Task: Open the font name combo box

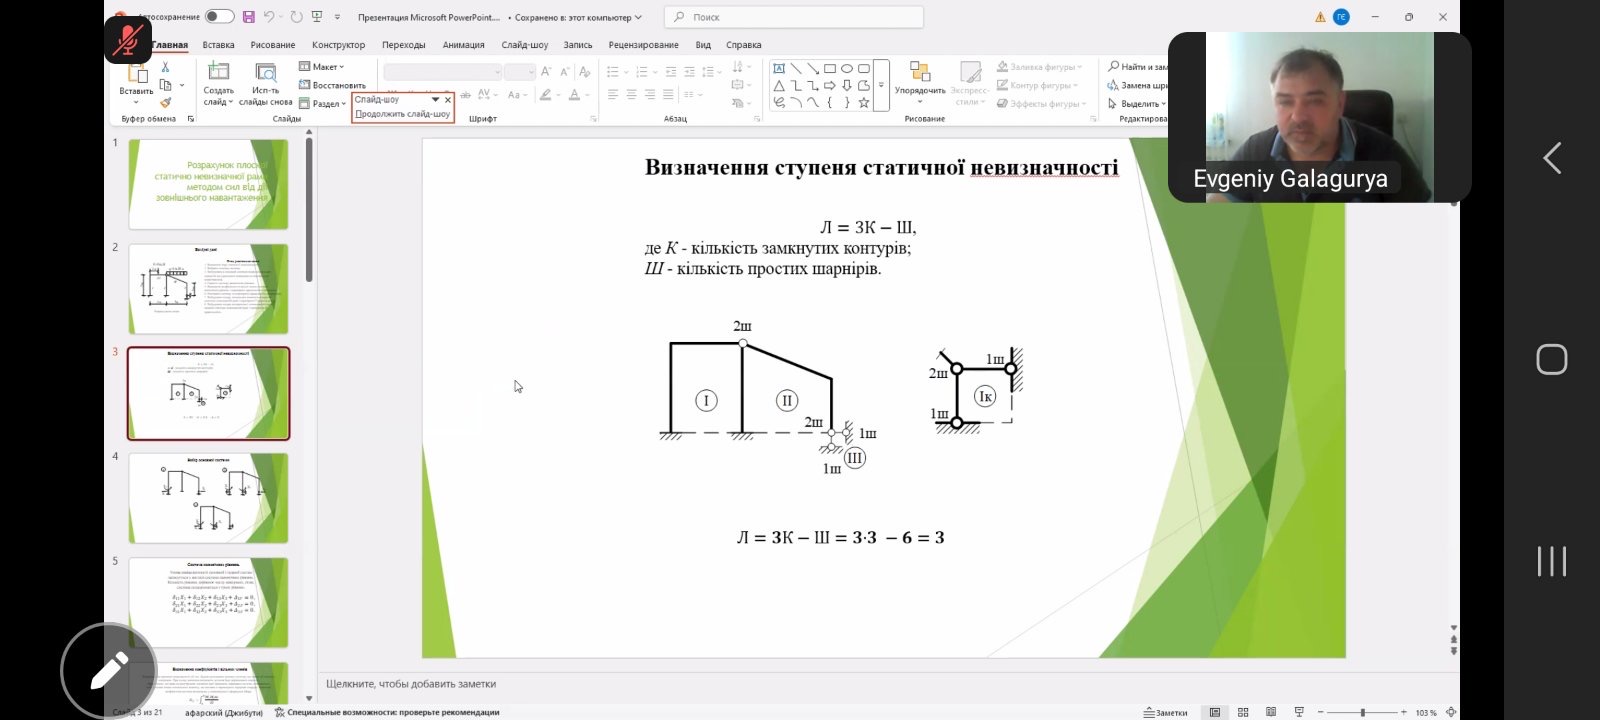Action: 442,72
